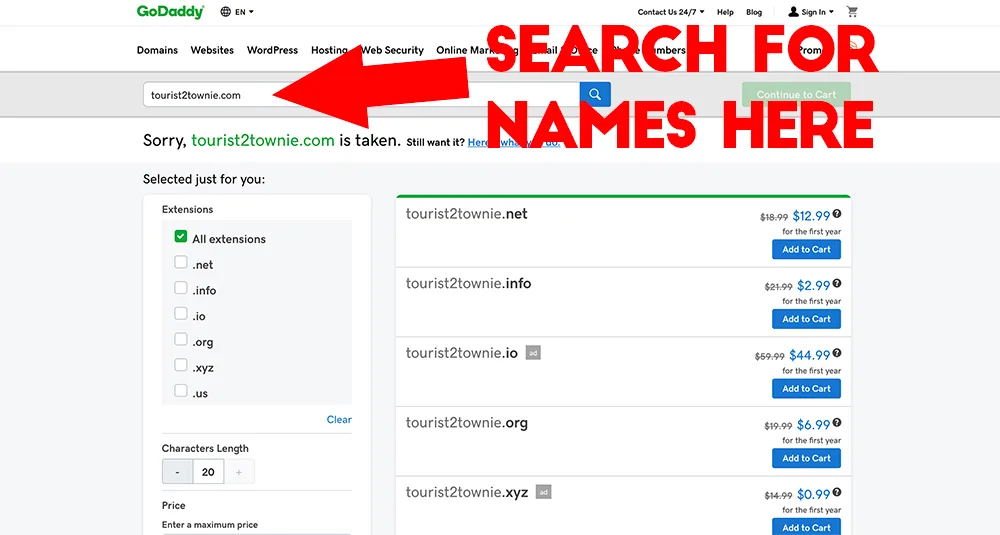The height and width of the screenshot is (535, 1000).
Task: Uncheck the All extensions checkbox
Action: pos(181,237)
